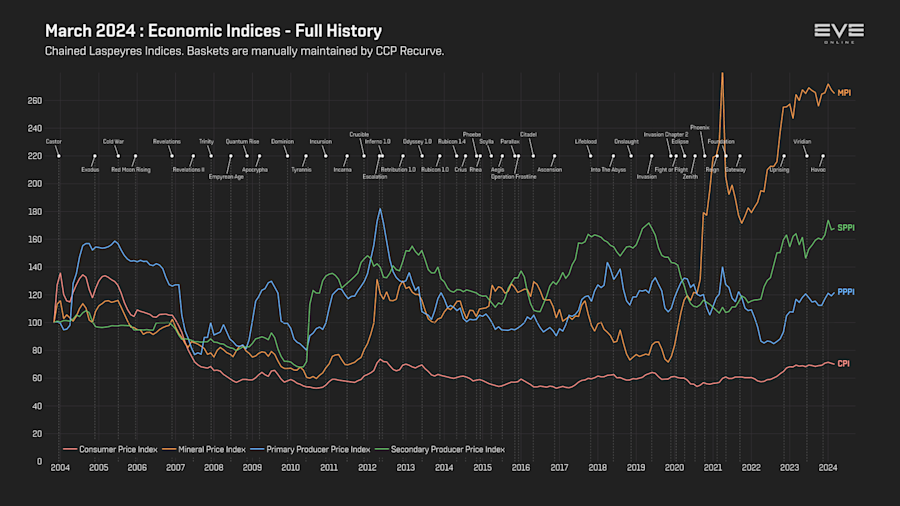Select the Havoc marker label
The width and height of the screenshot is (900, 506).
818,170
